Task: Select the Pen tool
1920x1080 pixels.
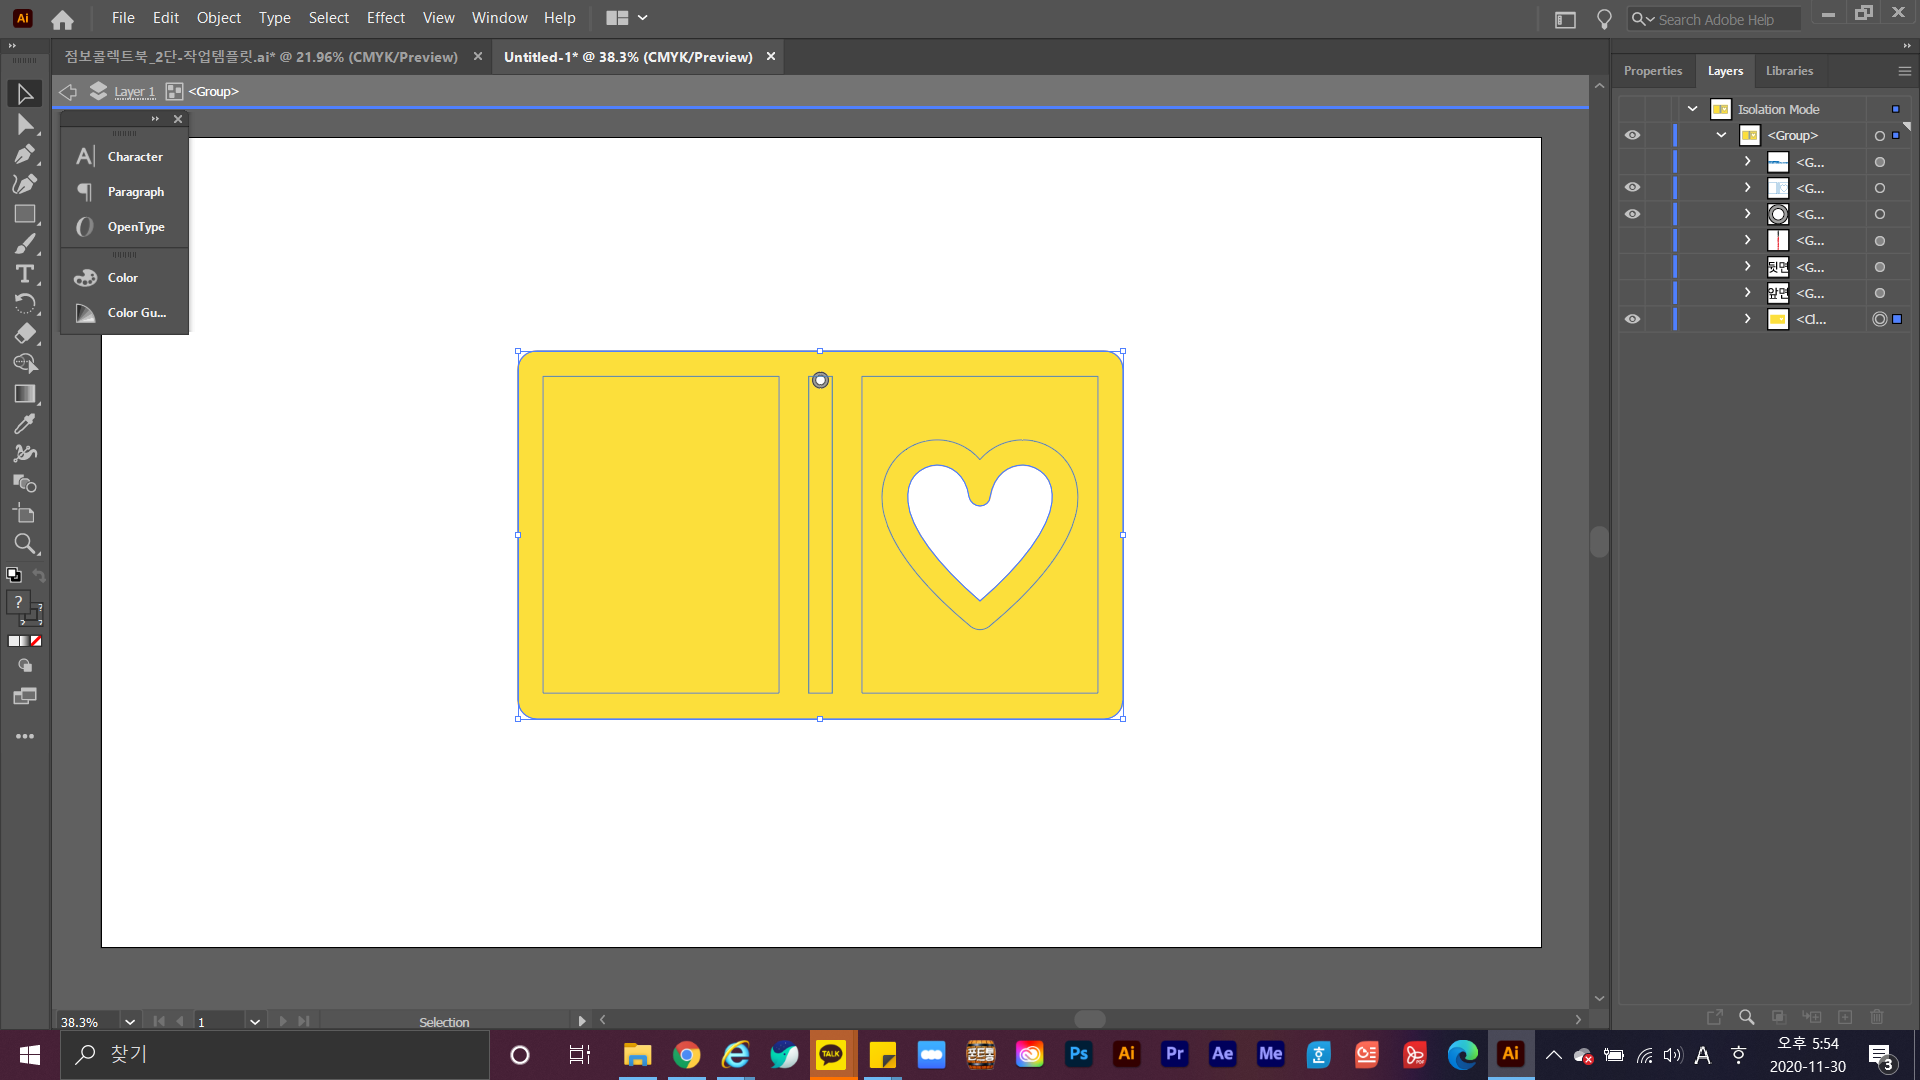Action: click(24, 154)
